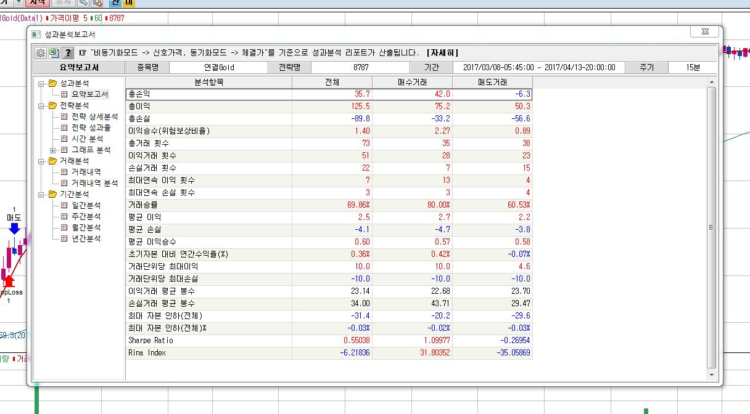Click the 성과분석보고서 window title icon
Viewport: 750px width, 414px height.
36,34
